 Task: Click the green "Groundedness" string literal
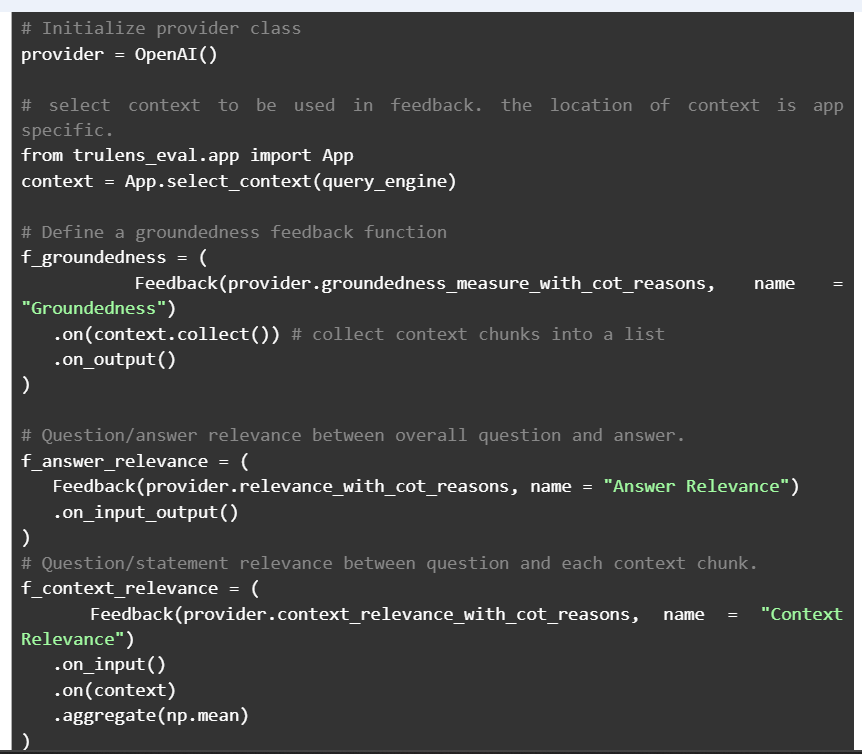pos(98,308)
